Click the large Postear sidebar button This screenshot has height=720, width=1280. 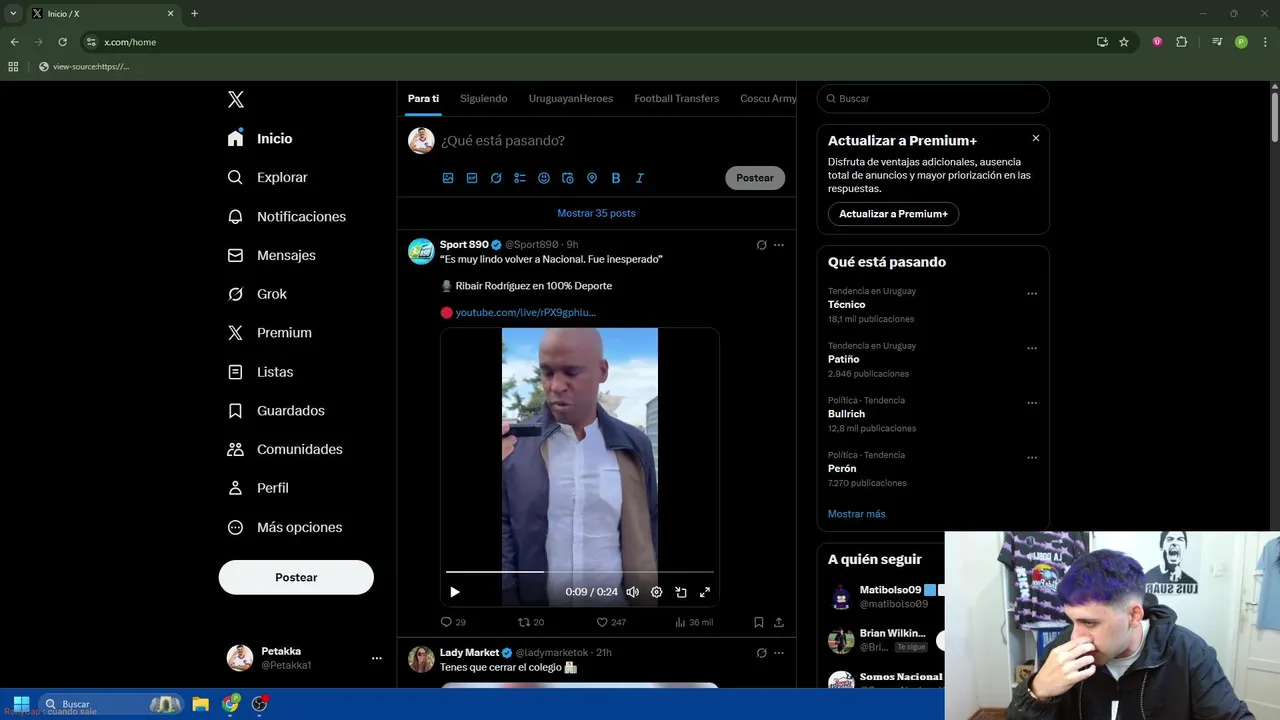click(296, 577)
